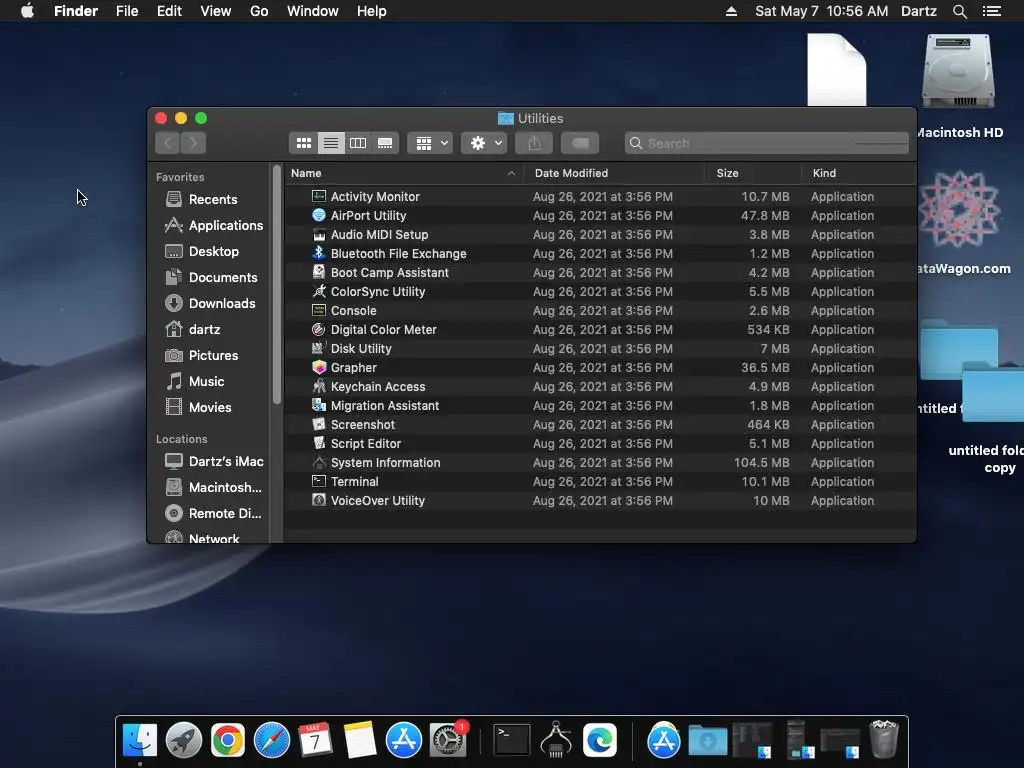The width and height of the screenshot is (1024, 768).
Task: Open the group-by arrangement dropdown
Action: point(430,143)
